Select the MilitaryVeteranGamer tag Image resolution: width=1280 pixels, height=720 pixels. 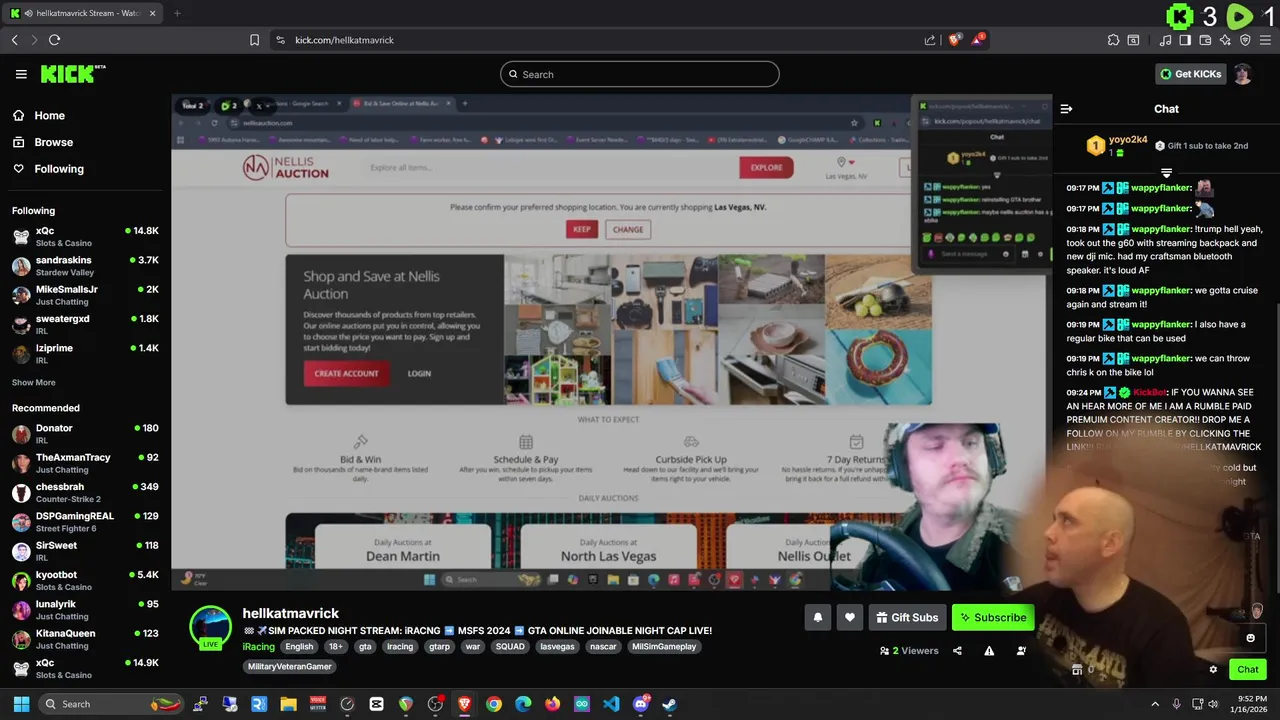[289, 667]
